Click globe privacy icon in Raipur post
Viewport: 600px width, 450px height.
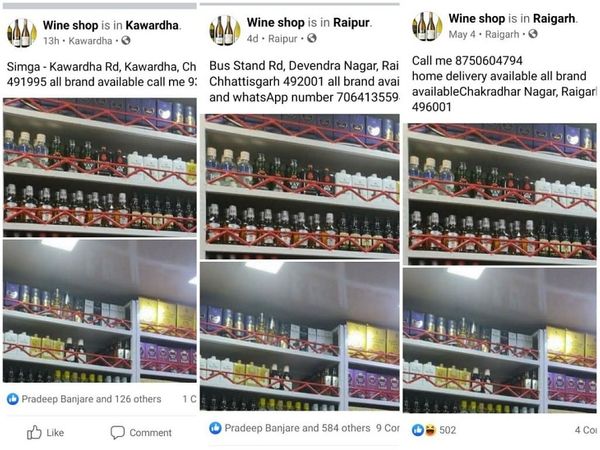[x=312, y=38]
